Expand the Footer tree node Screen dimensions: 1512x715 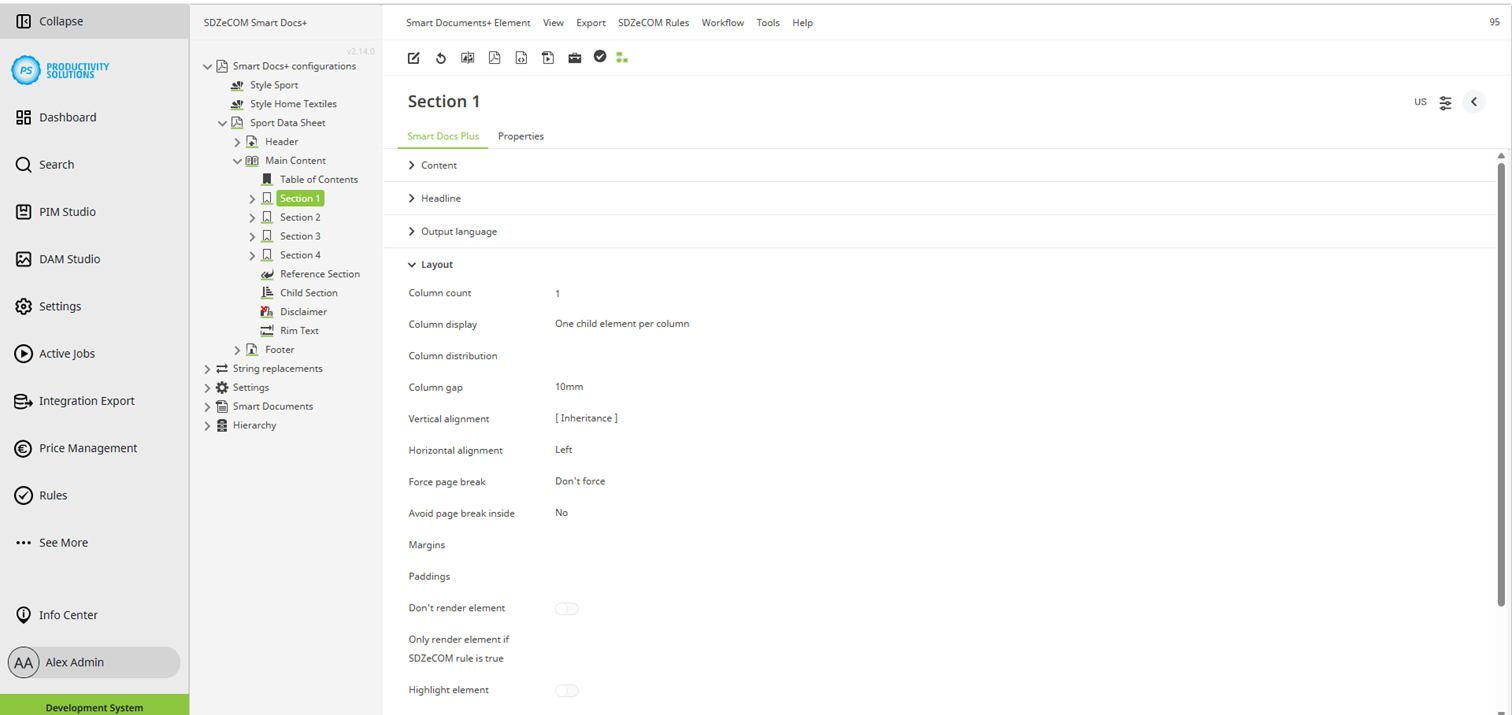(236, 349)
